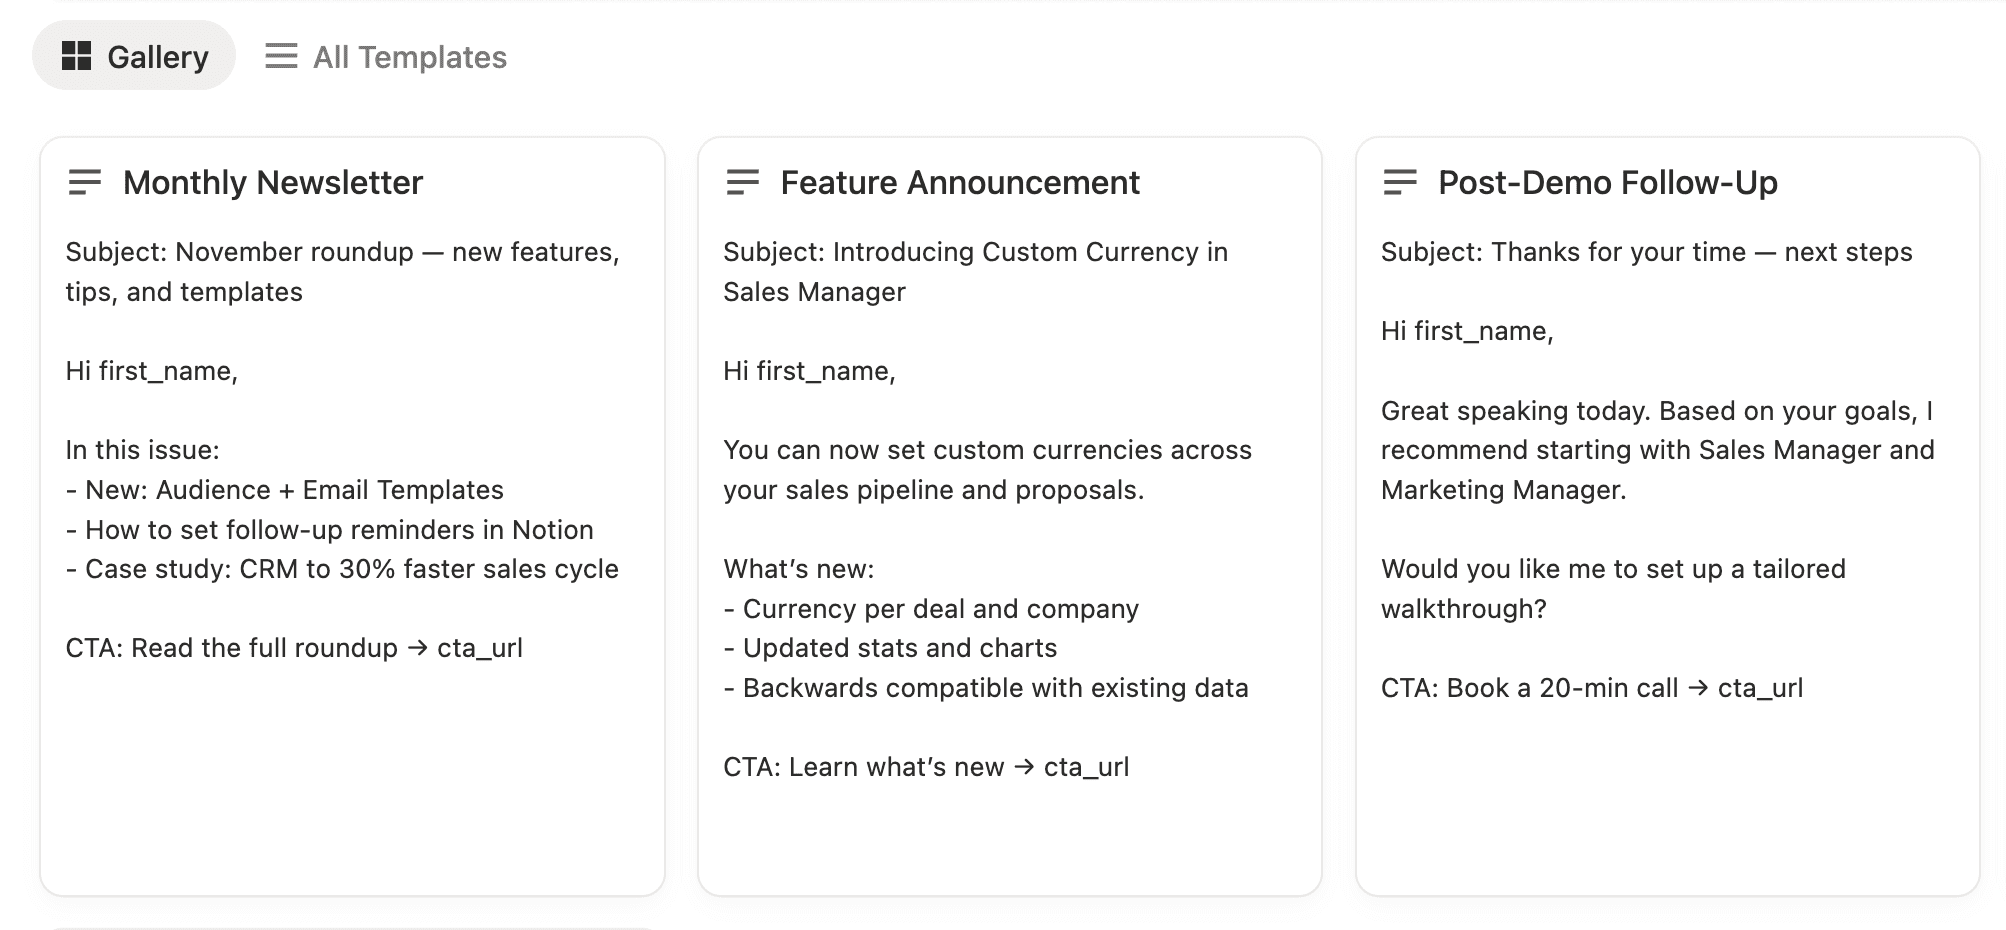Click the All Templates list icon
The image size is (2006, 930).
(281, 56)
